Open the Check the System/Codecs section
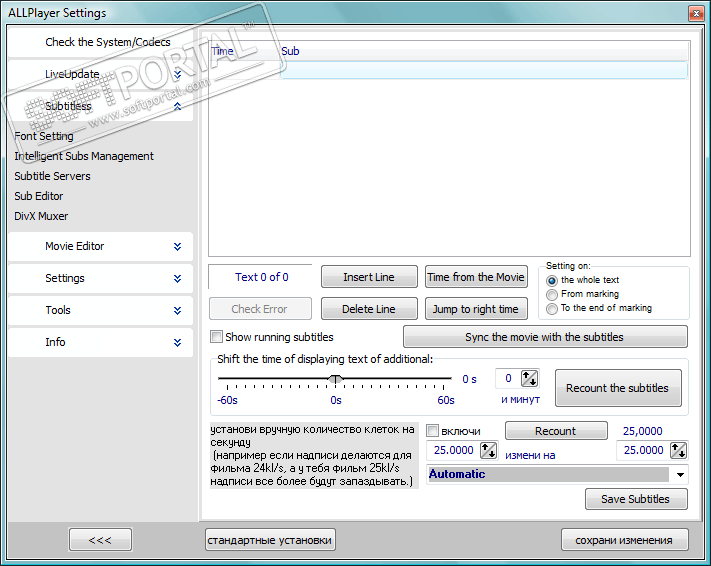The image size is (711, 566). [x=107, y=42]
